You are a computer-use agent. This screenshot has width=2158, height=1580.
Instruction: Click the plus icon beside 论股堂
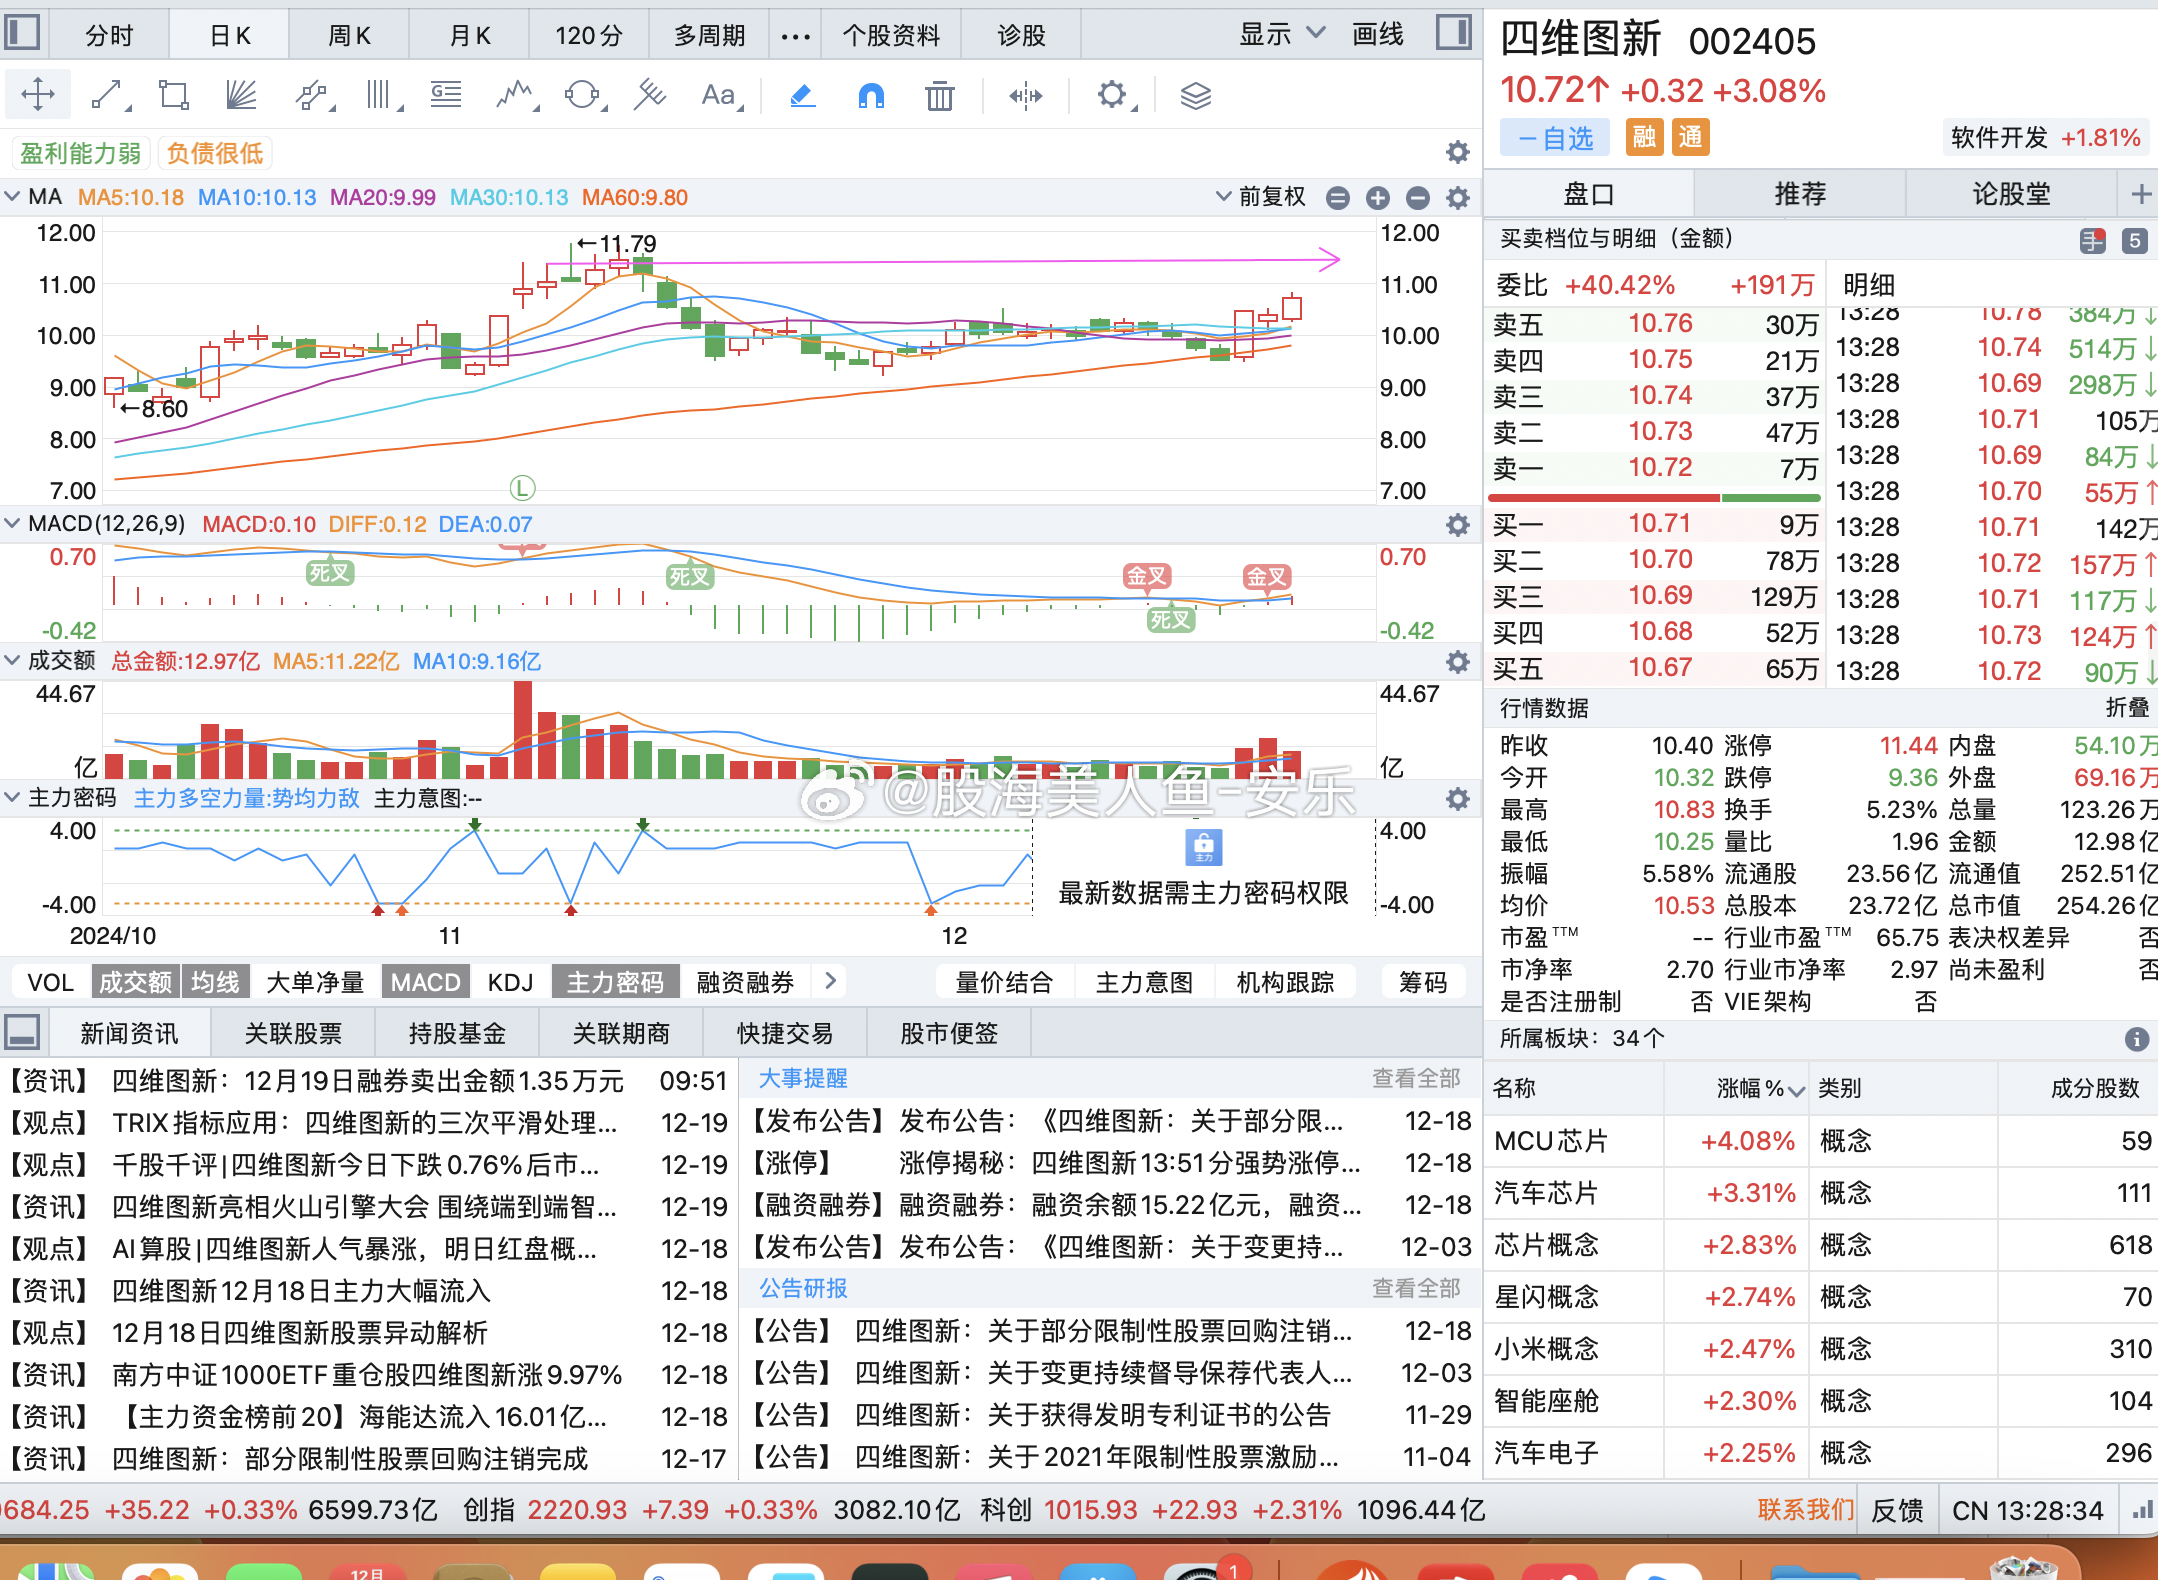2141,194
